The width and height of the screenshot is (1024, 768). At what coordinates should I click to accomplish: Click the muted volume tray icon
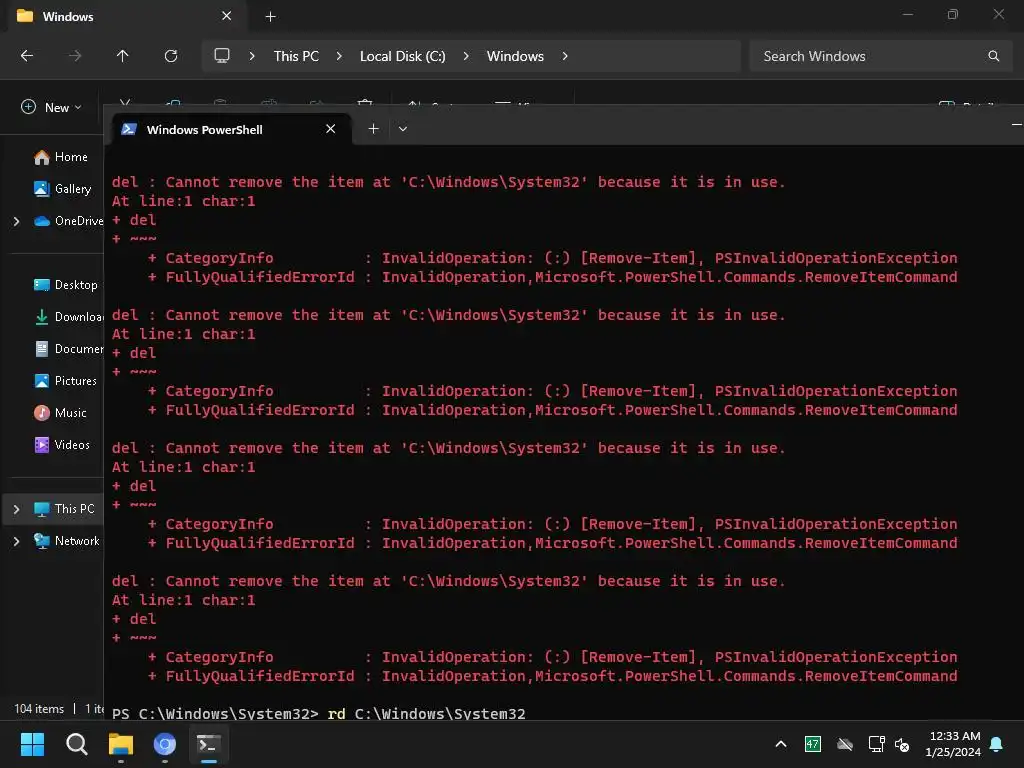tap(902, 744)
